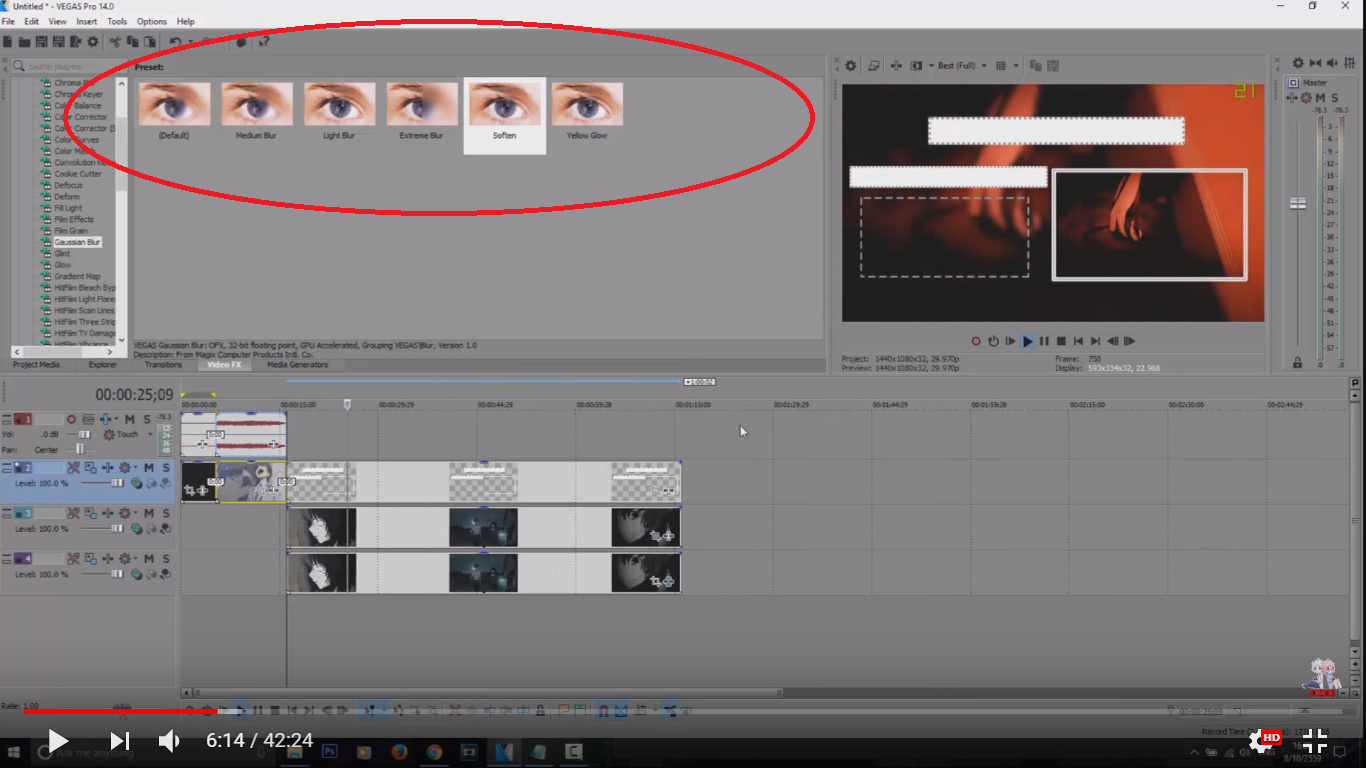This screenshot has height=768, width=1366.
Task: Open a project via the folder icon
Action: tap(24, 42)
